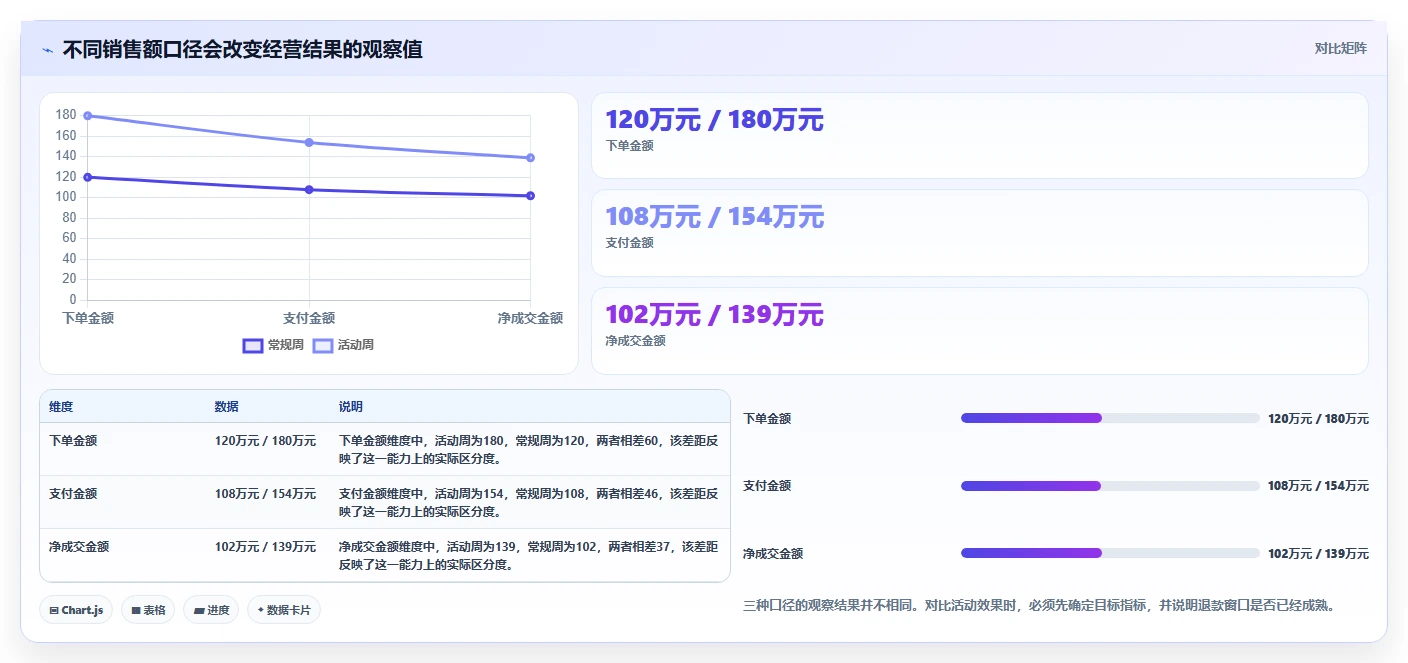Click the 活动周 data point at 支付金额
This screenshot has width=1408, height=663.
(309, 142)
